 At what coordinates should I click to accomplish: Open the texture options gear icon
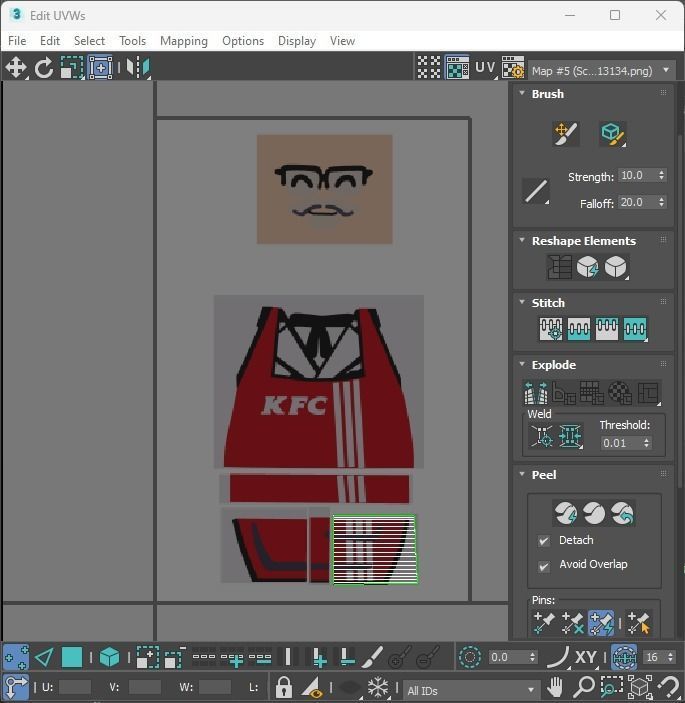(513, 67)
